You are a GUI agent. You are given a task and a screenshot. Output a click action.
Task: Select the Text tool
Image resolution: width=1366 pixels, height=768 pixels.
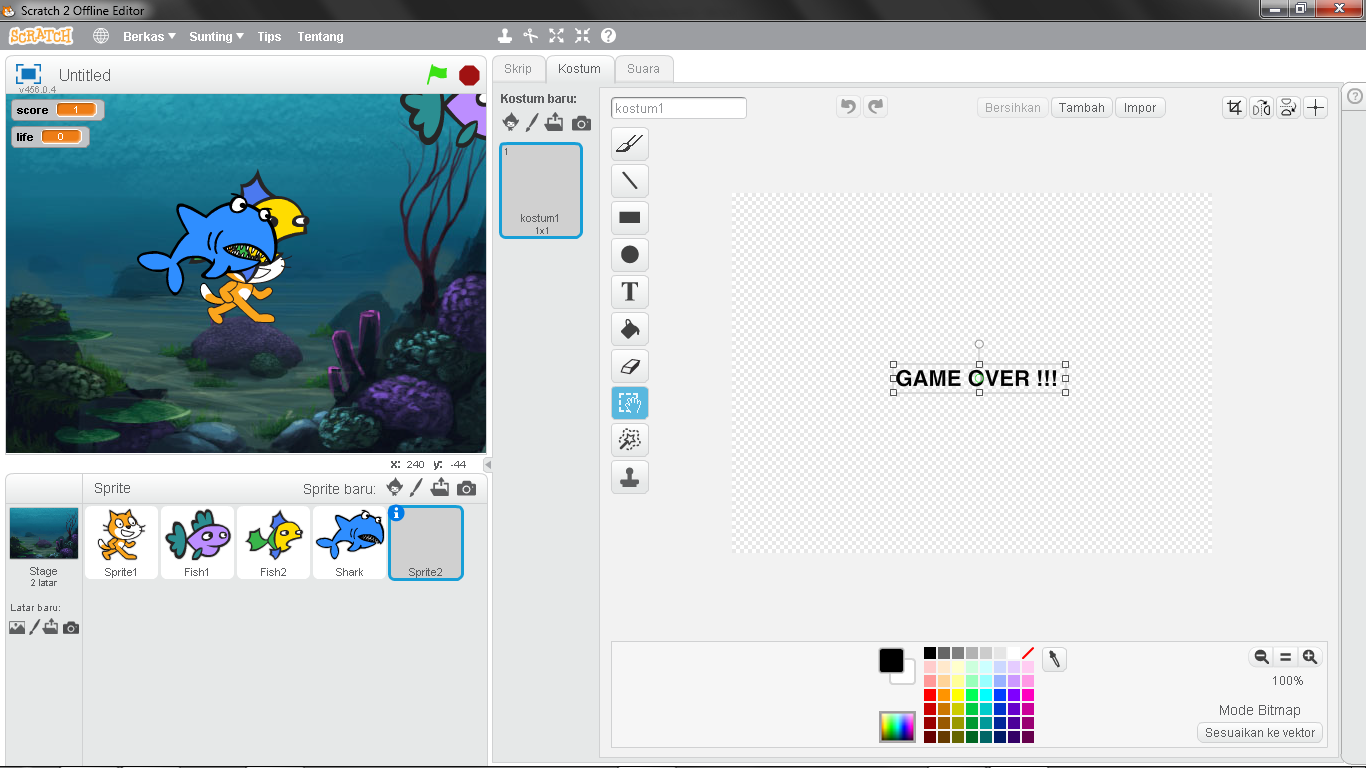coord(629,291)
